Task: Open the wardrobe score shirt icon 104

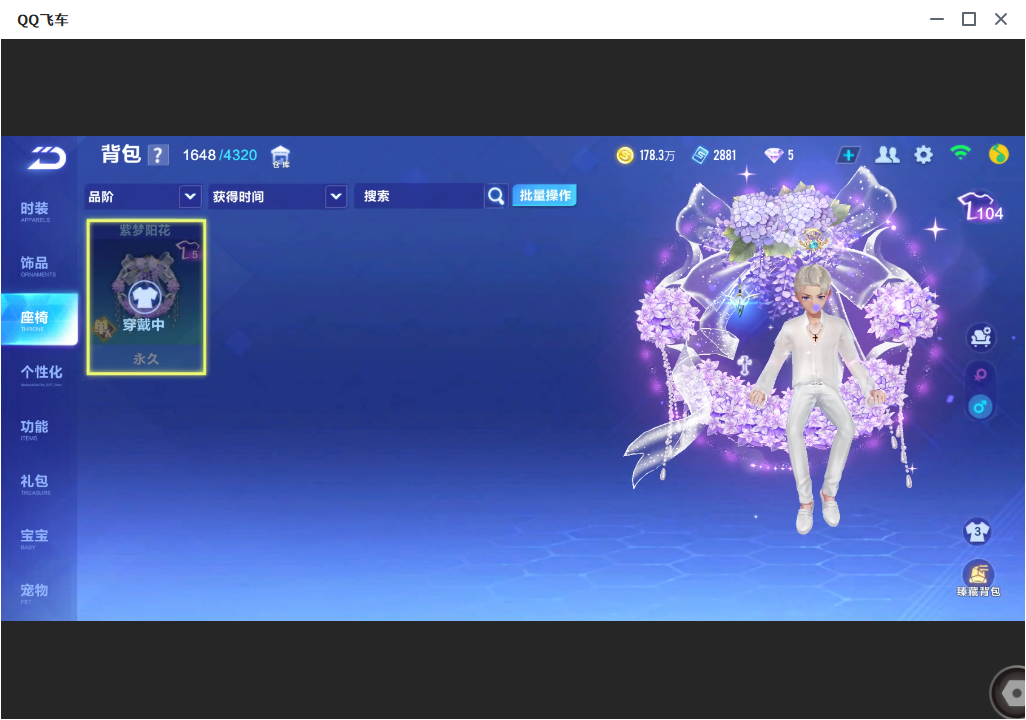Action: (980, 207)
